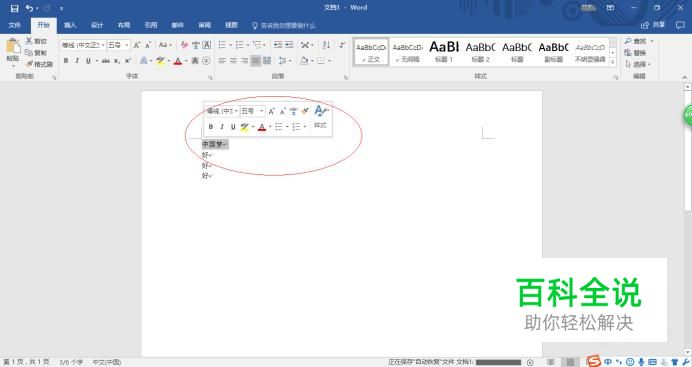Click the Share (共享) button

click(653, 25)
